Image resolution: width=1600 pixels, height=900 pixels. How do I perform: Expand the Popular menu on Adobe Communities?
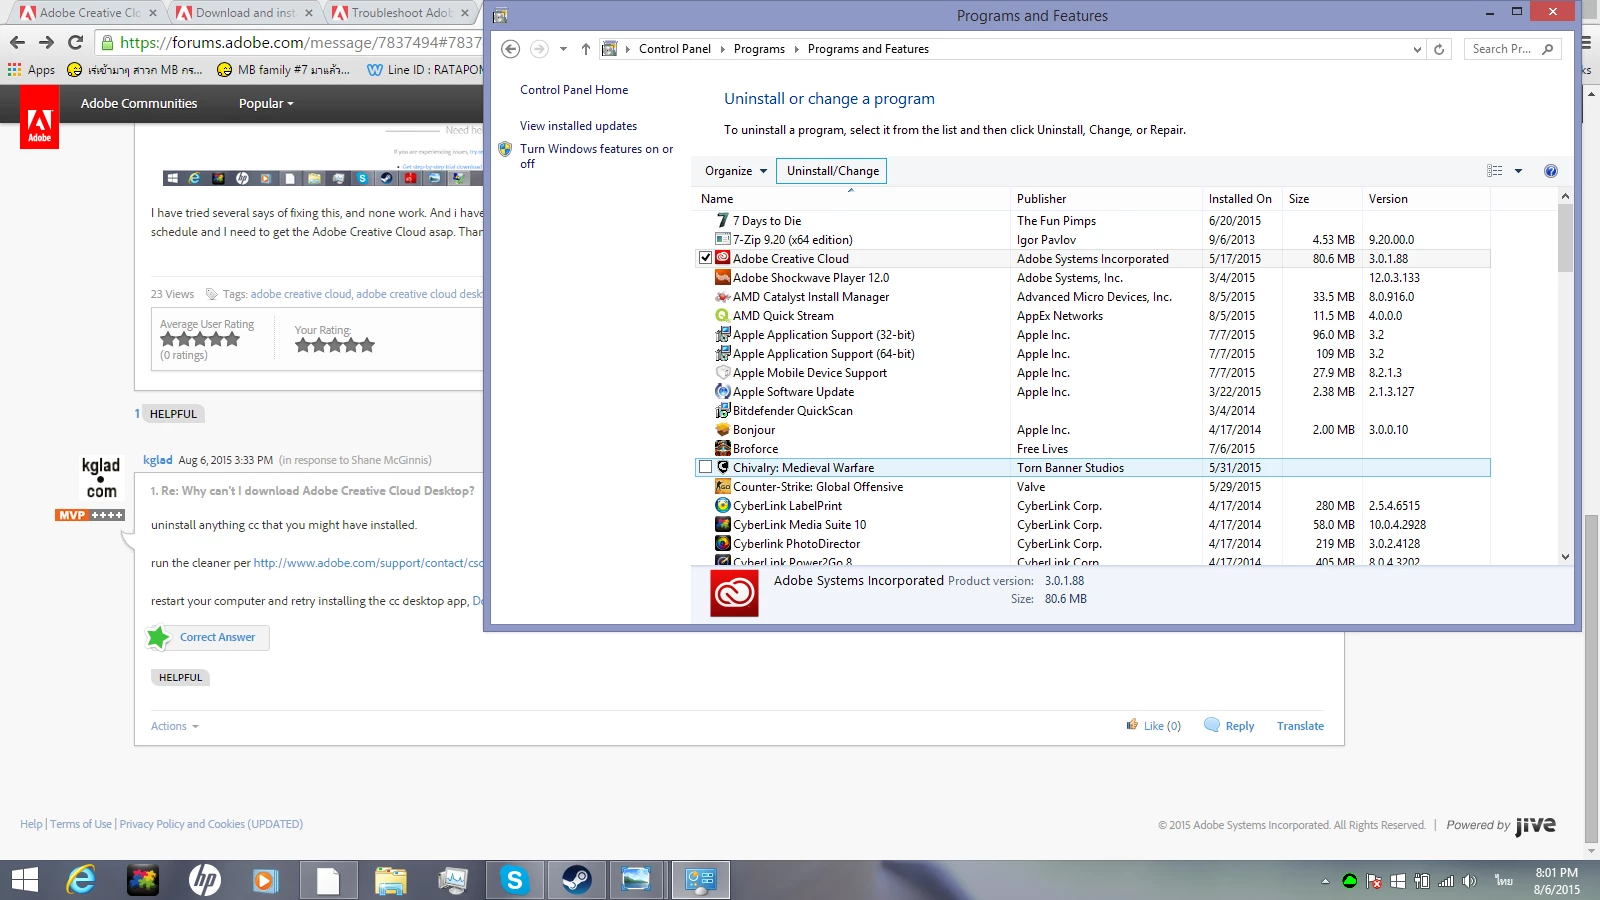[x=266, y=104]
